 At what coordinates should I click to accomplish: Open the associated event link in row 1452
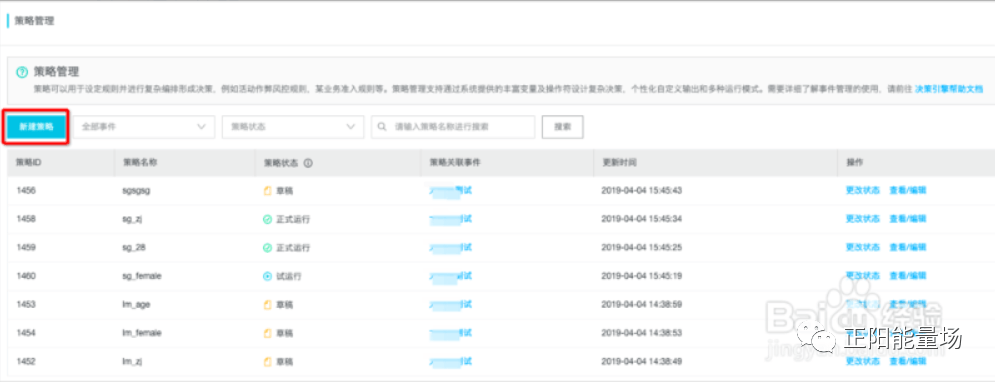(451, 362)
